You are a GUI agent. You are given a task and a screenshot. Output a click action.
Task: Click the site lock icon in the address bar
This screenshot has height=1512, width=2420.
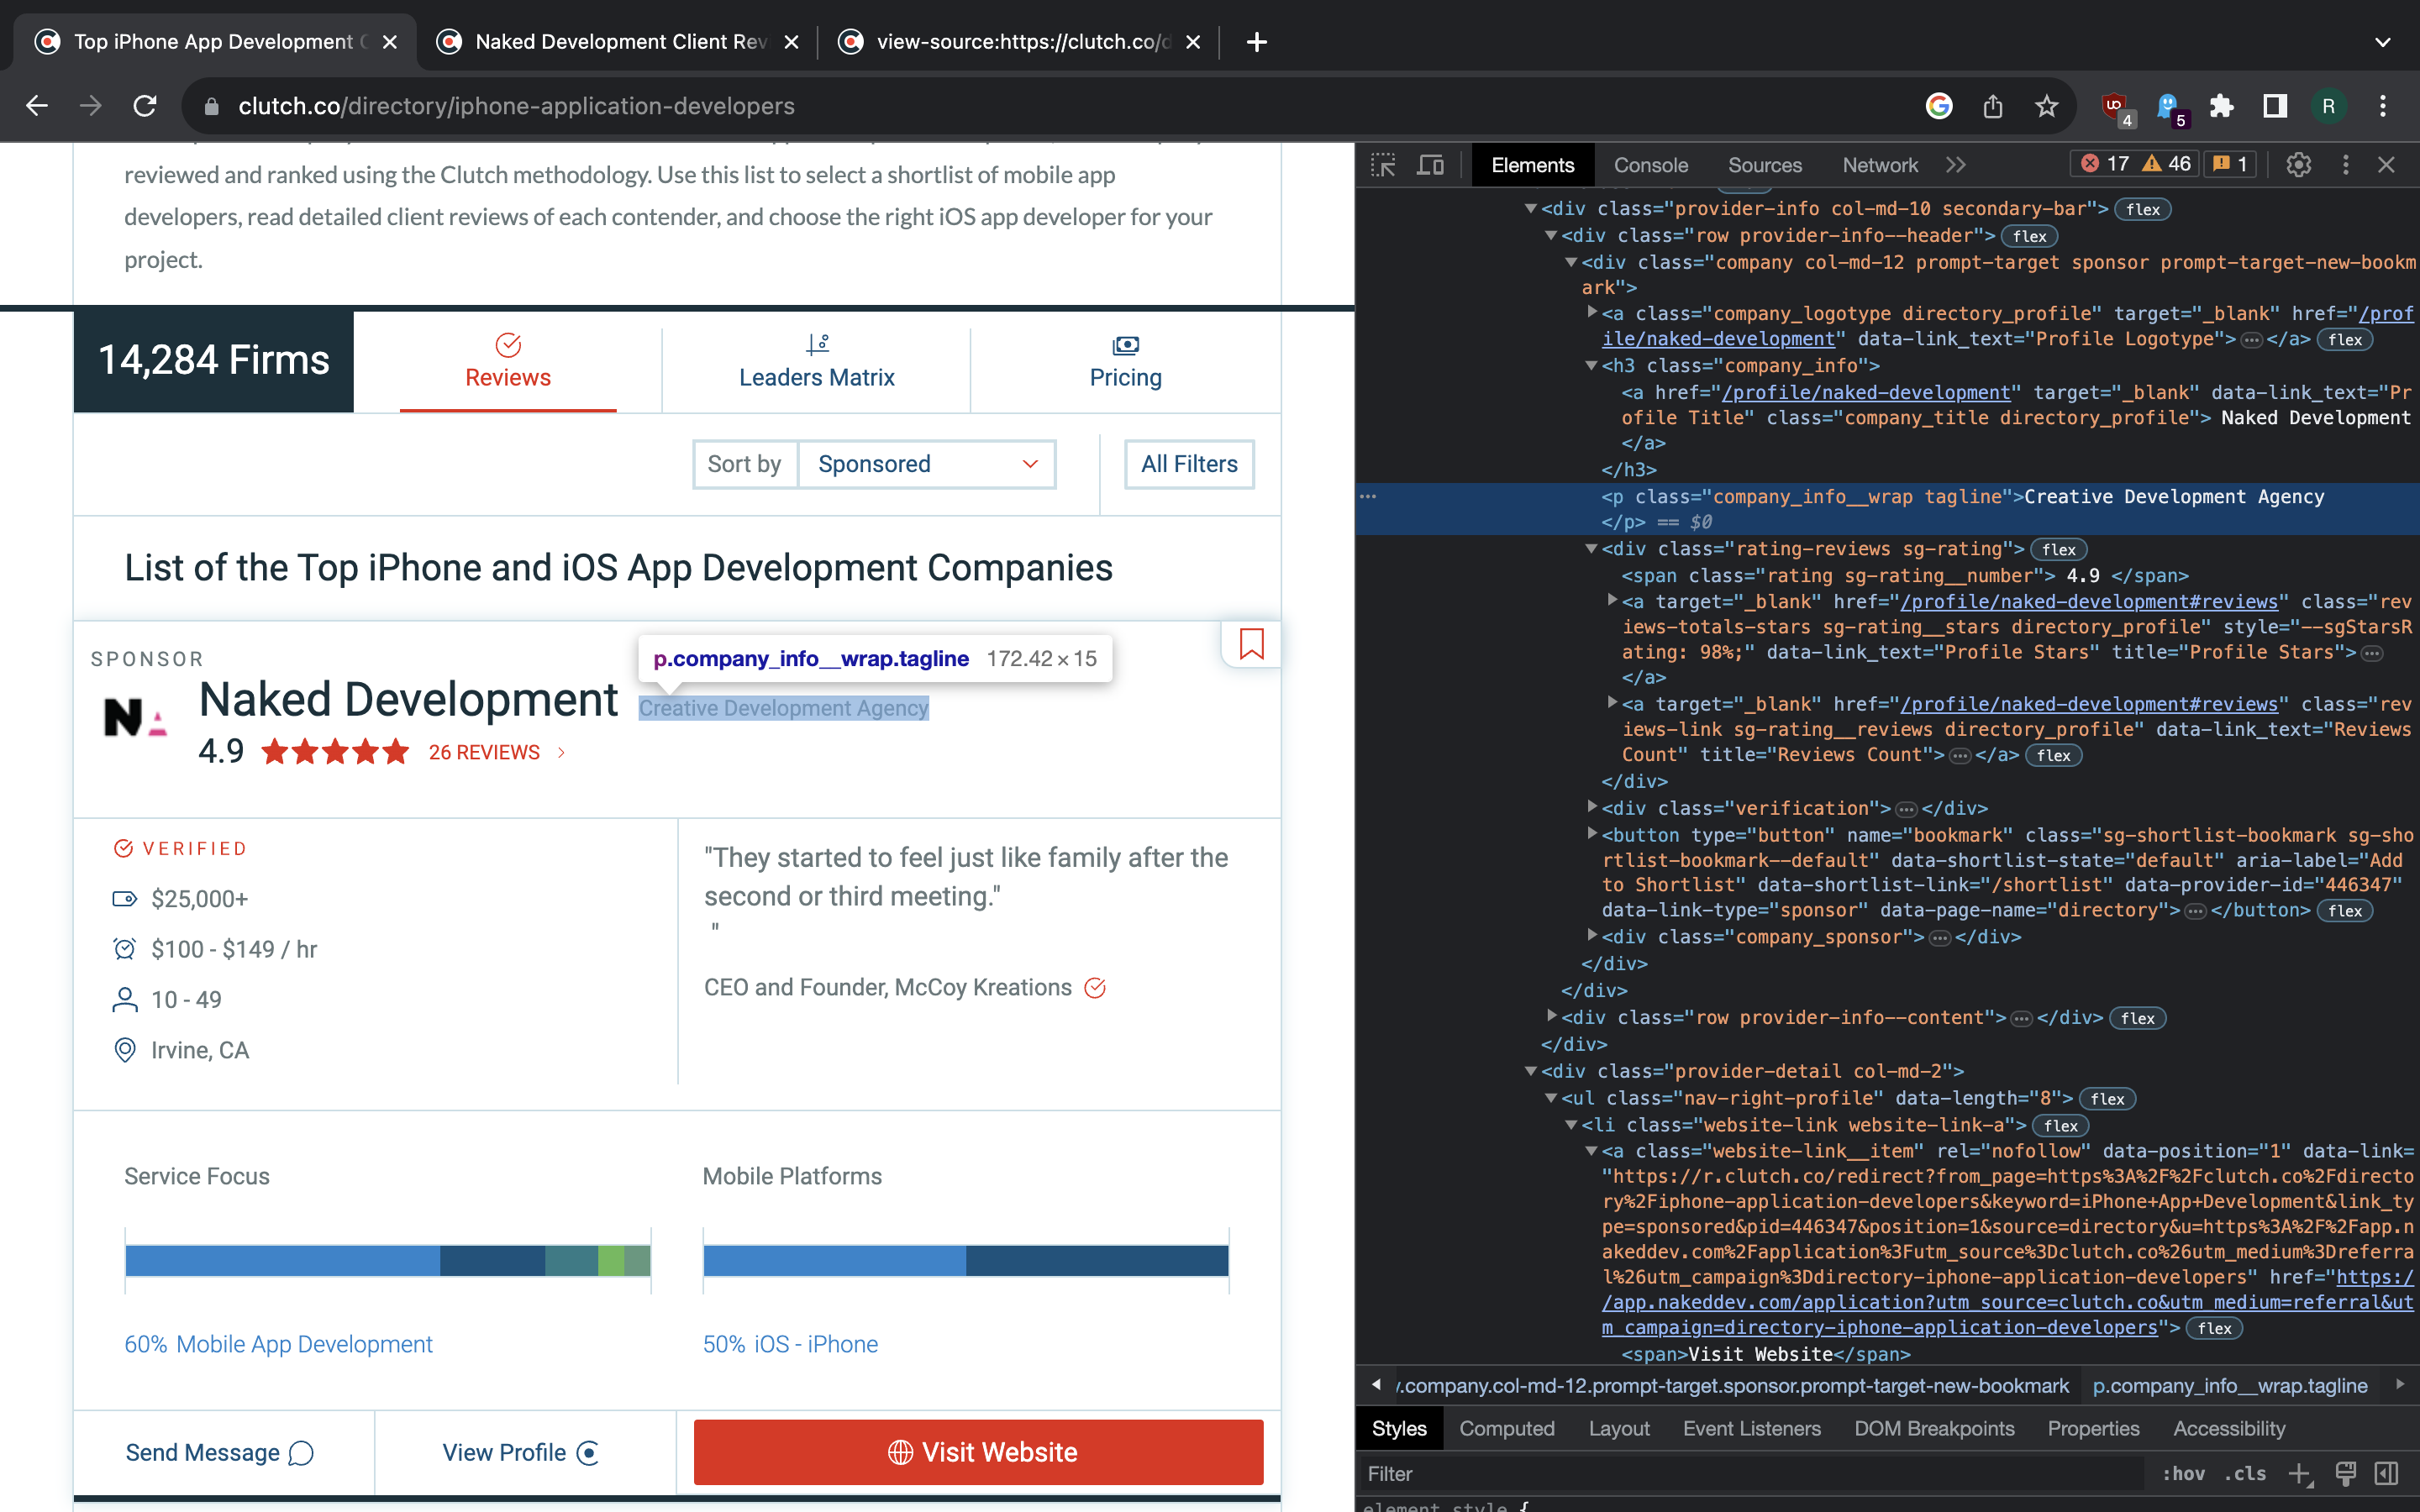pyautogui.click(x=211, y=106)
